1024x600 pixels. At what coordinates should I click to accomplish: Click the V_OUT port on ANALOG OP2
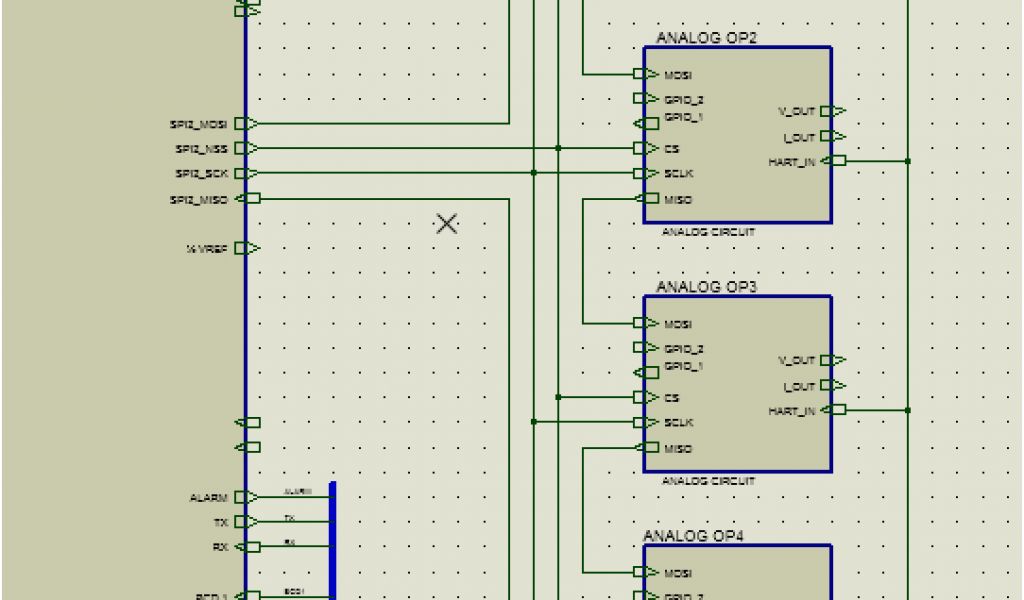(x=838, y=111)
